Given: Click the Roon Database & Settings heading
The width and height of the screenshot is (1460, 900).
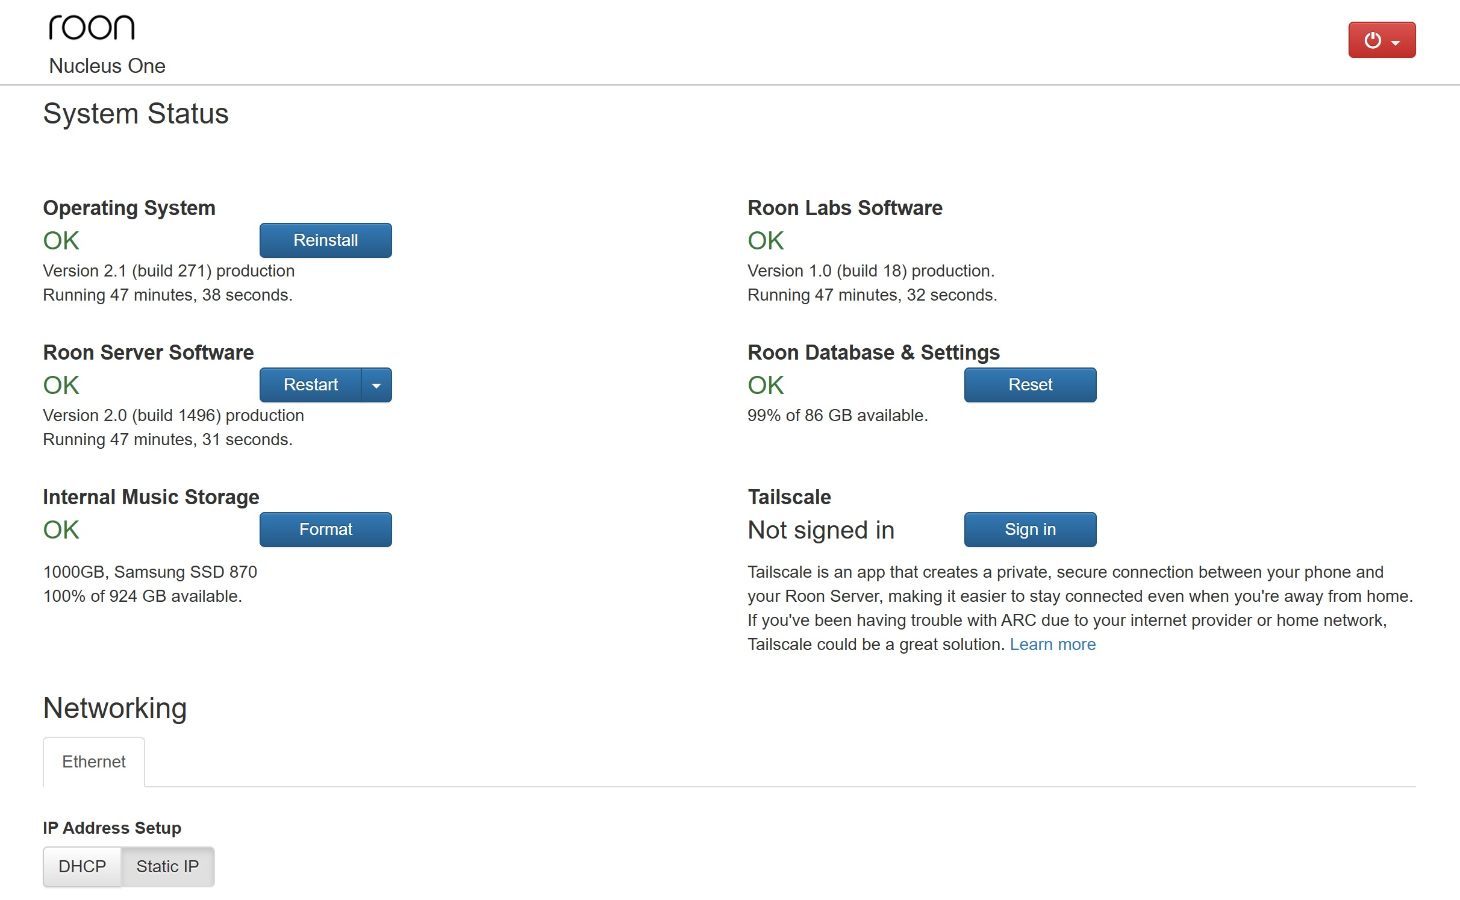Looking at the screenshot, I should (873, 352).
